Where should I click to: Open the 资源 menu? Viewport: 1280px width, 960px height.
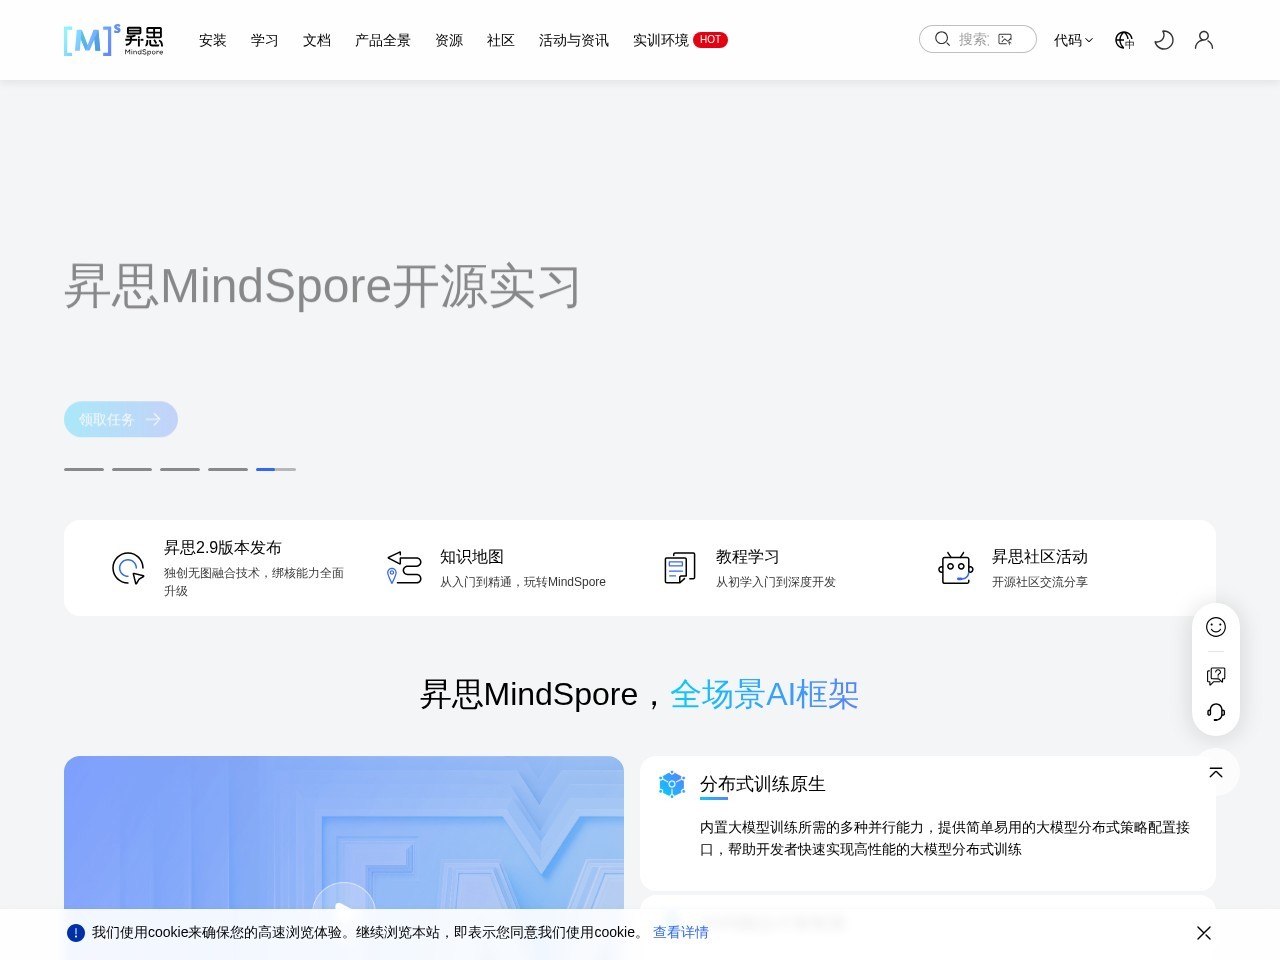coord(449,40)
